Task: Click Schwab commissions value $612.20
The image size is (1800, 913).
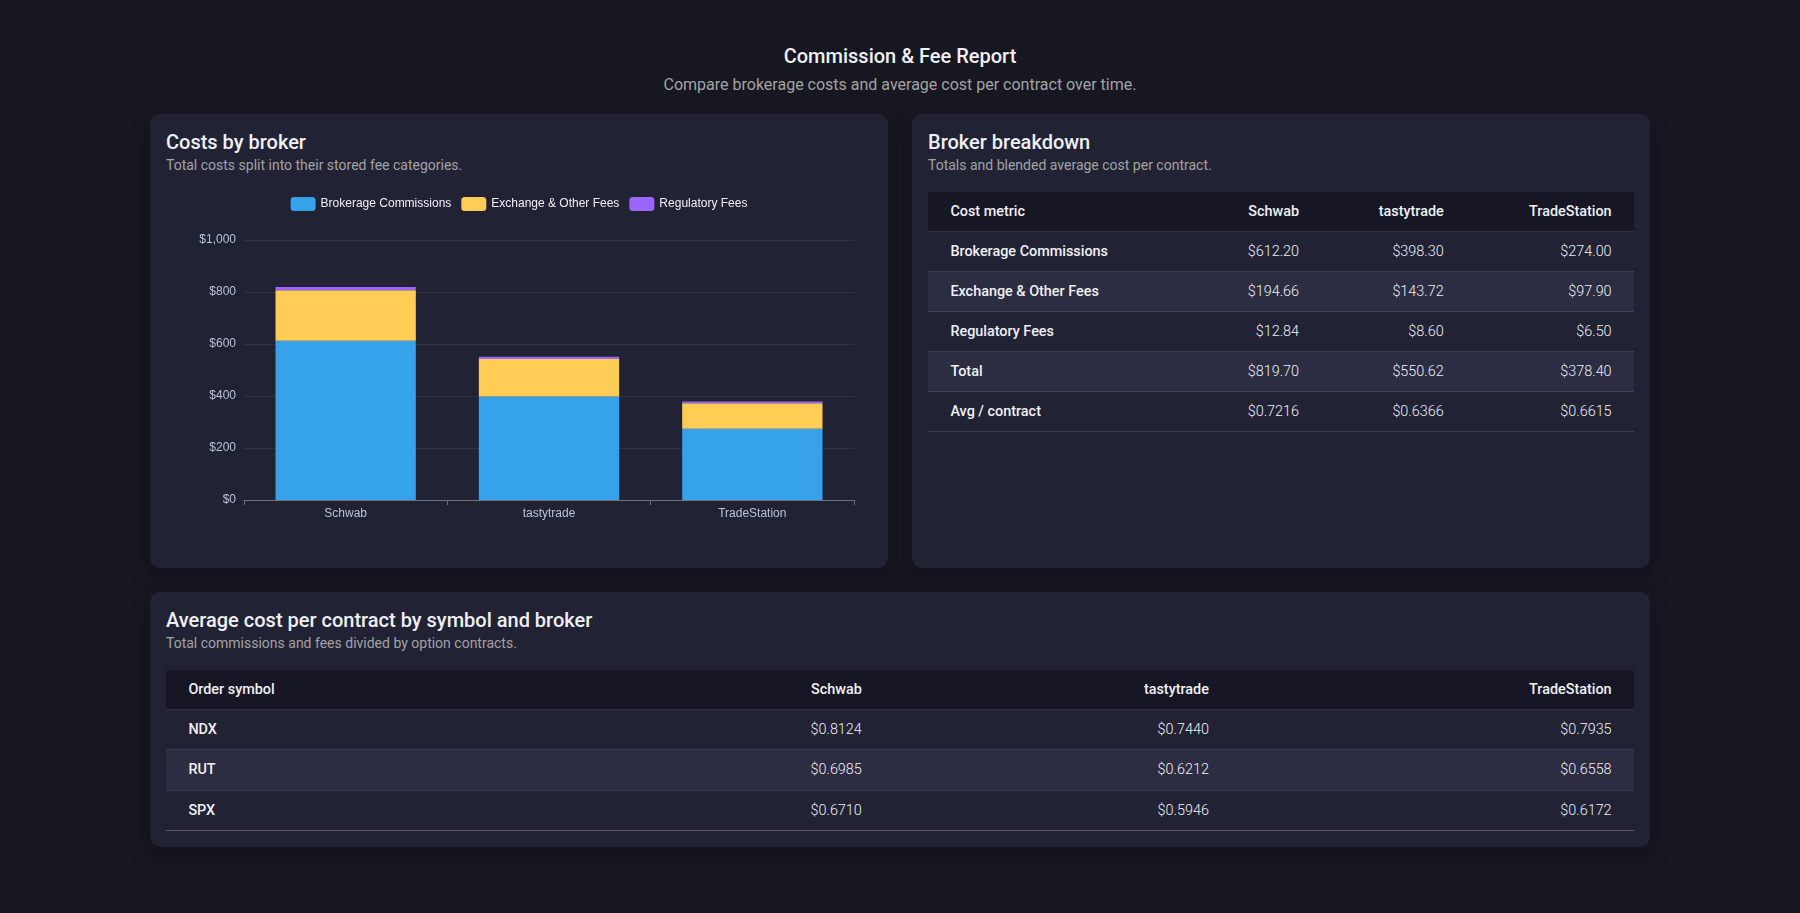Action: [x=1273, y=251]
